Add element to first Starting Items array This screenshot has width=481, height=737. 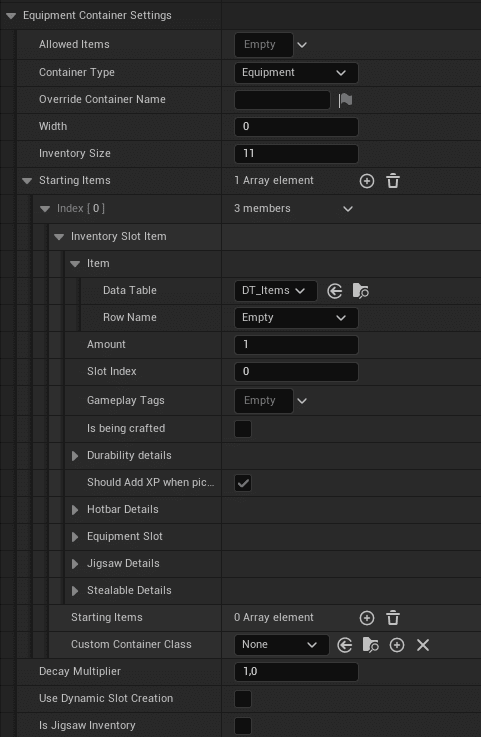(367, 181)
